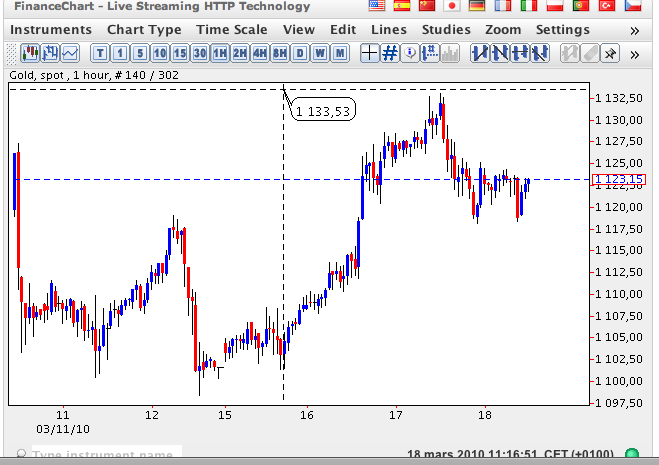Switch to the line chart icon

69,53
